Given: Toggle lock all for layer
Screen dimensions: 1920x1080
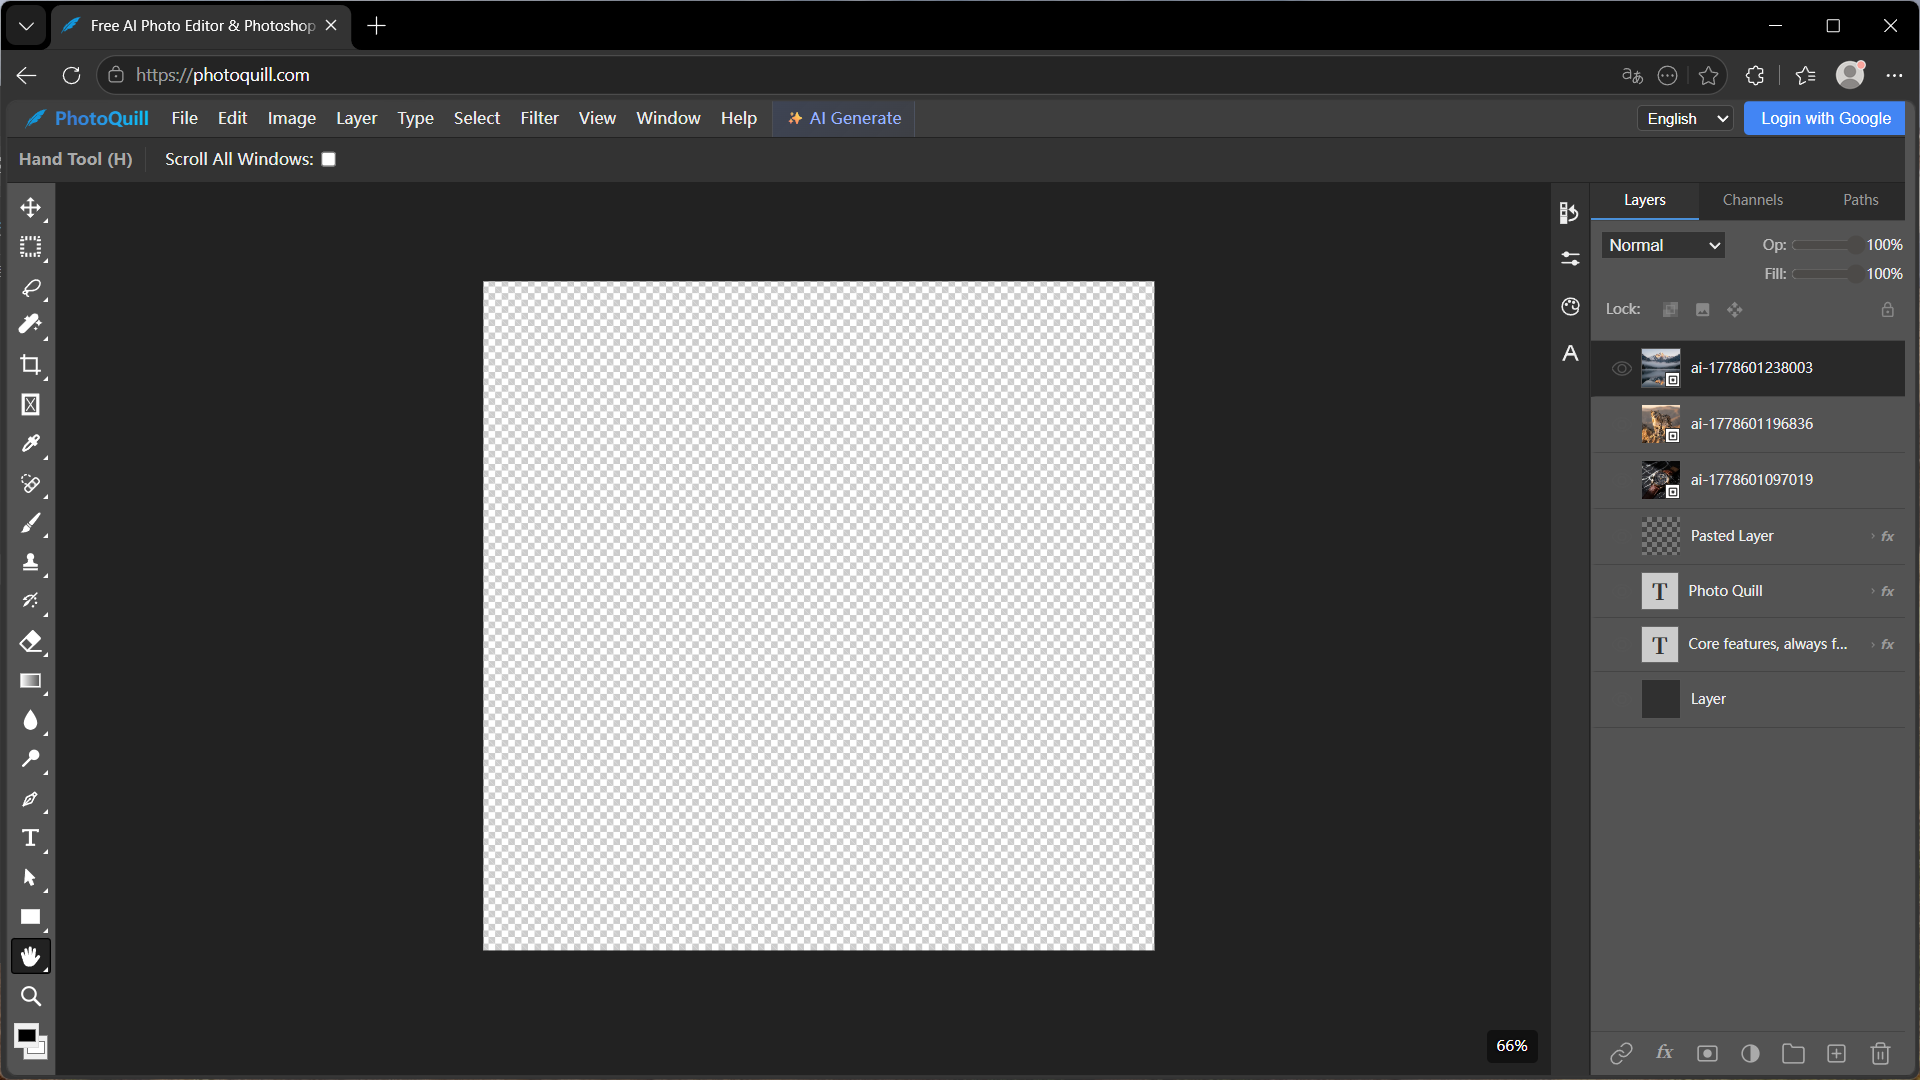Looking at the screenshot, I should click(x=1887, y=310).
